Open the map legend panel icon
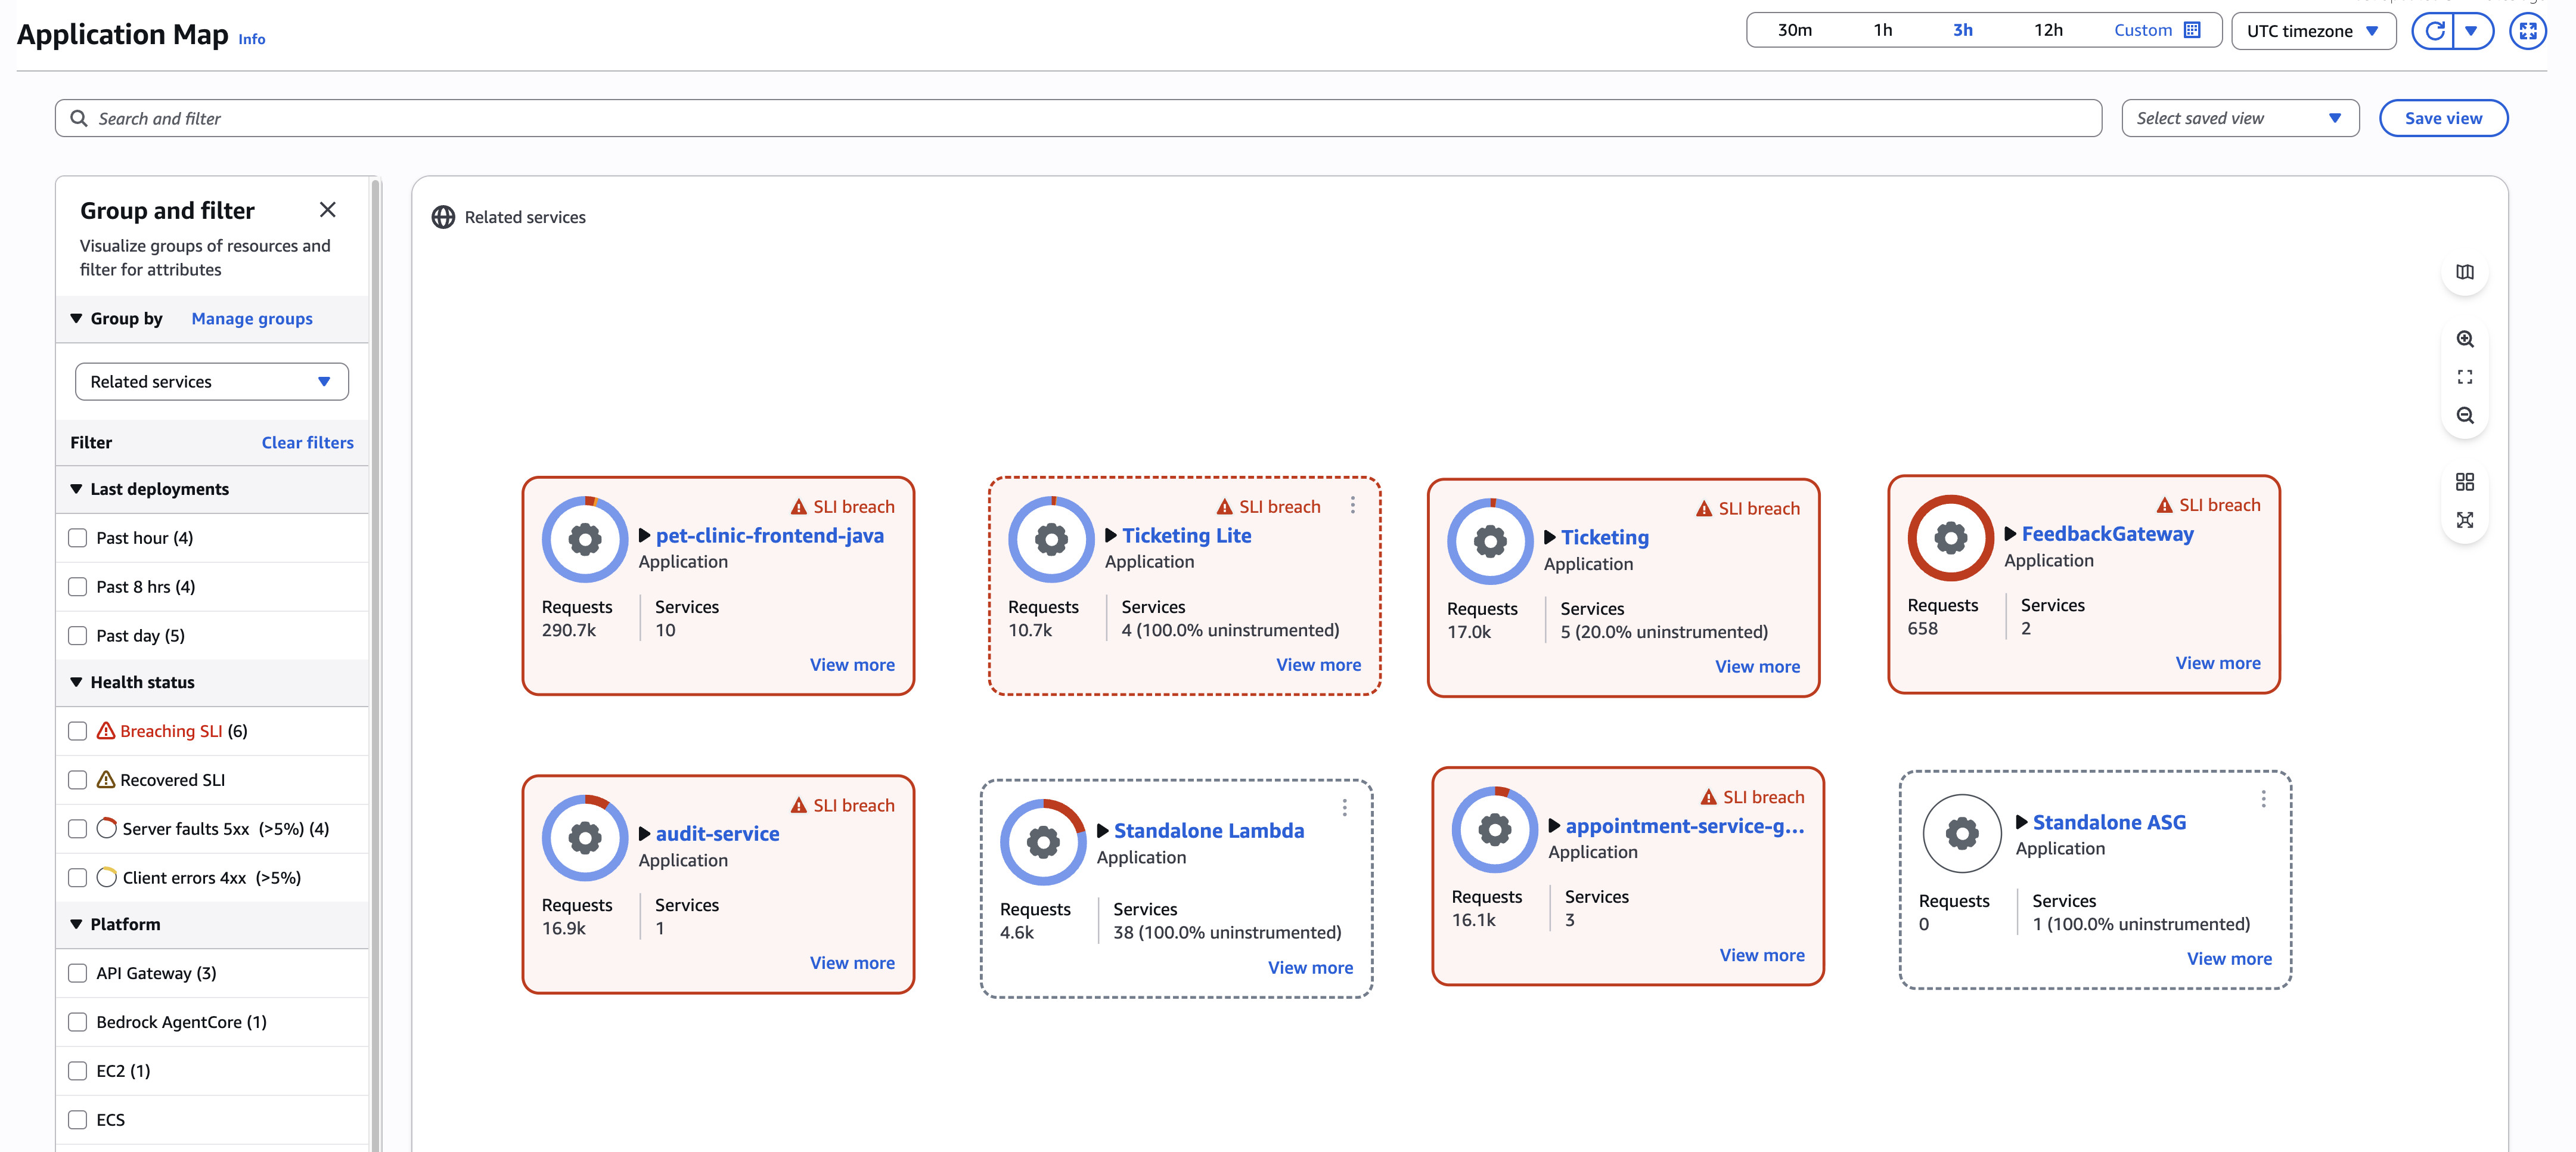Viewport: 2576px width, 1152px height. [2465, 272]
